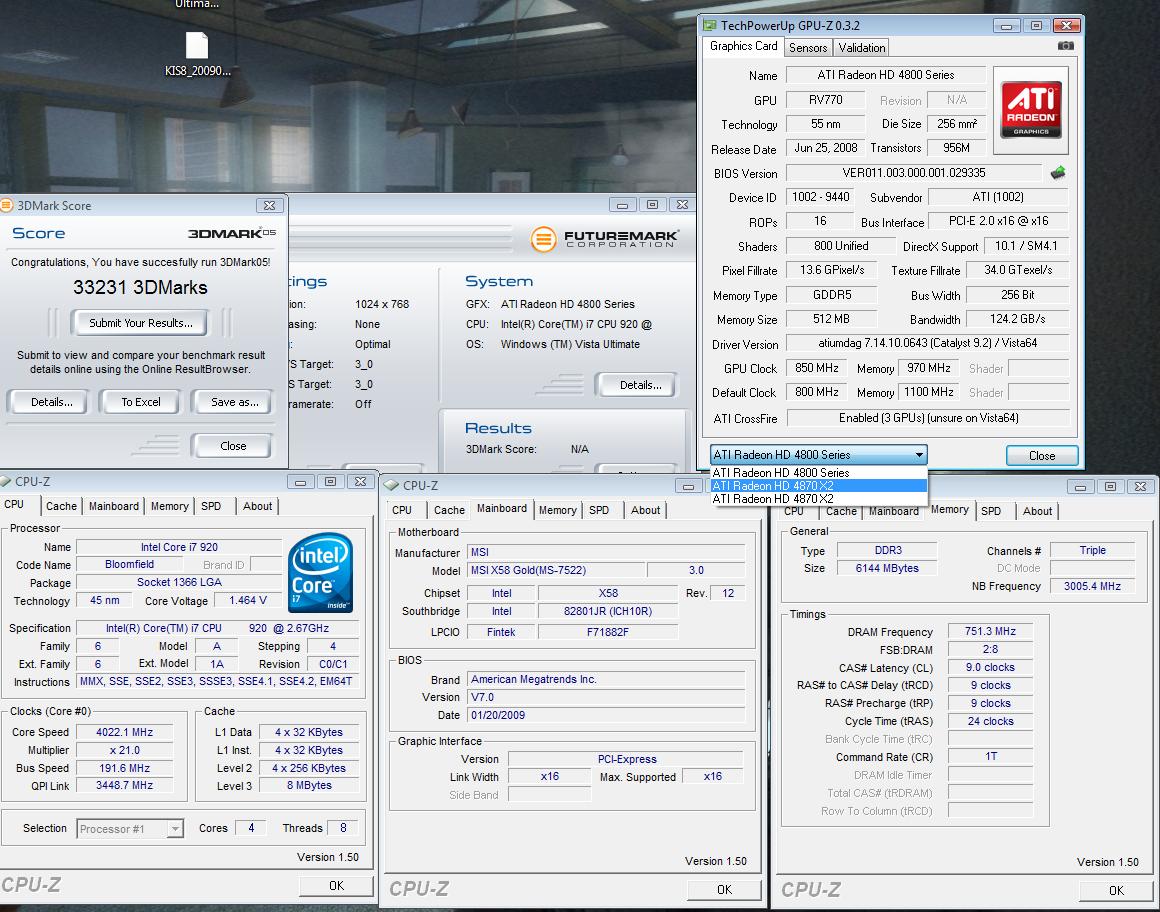Open the Processor #1 selection dropdown
The image size is (1160, 912).
[130, 828]
